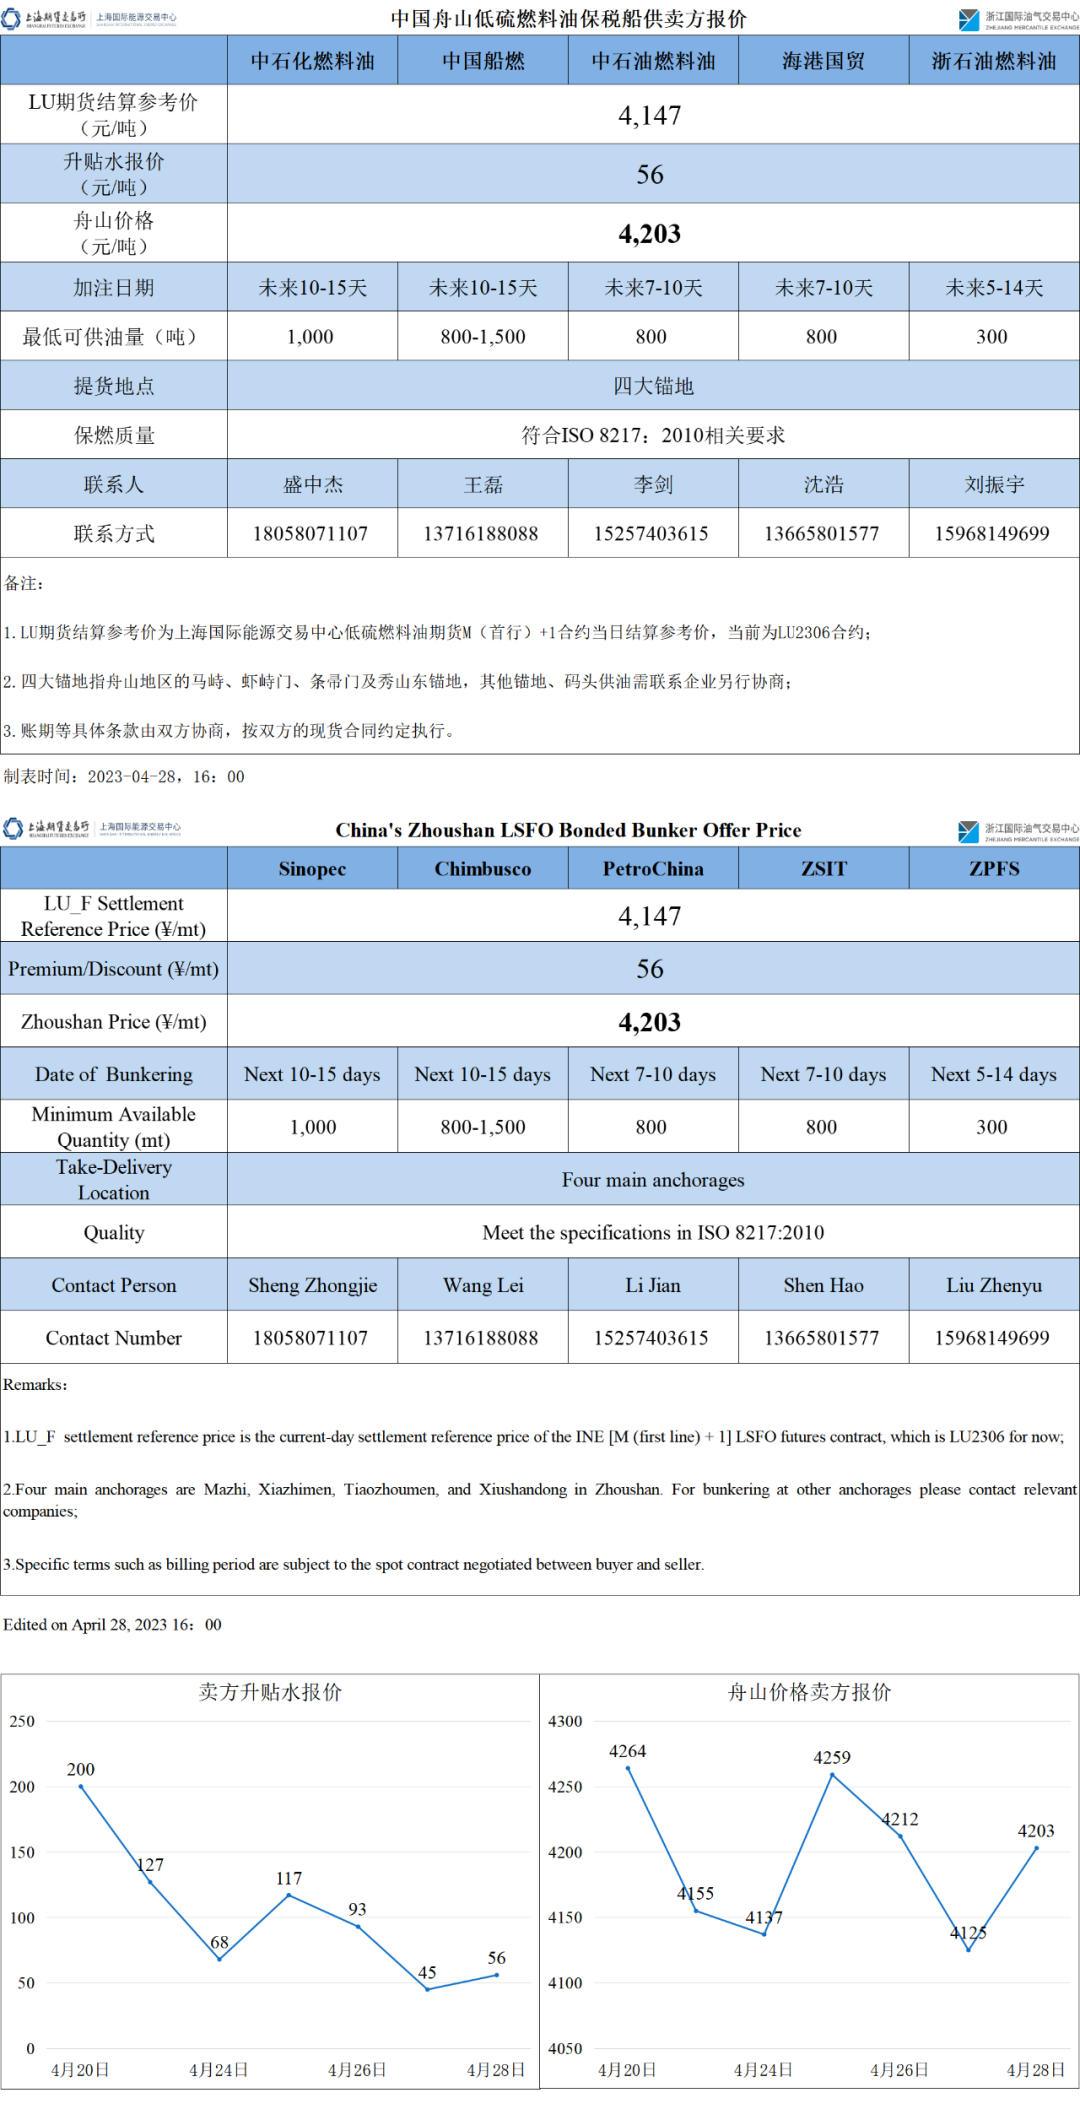
Task: Click phone 18058071107 in the Chinese table
Action: [x=310, y=534]
